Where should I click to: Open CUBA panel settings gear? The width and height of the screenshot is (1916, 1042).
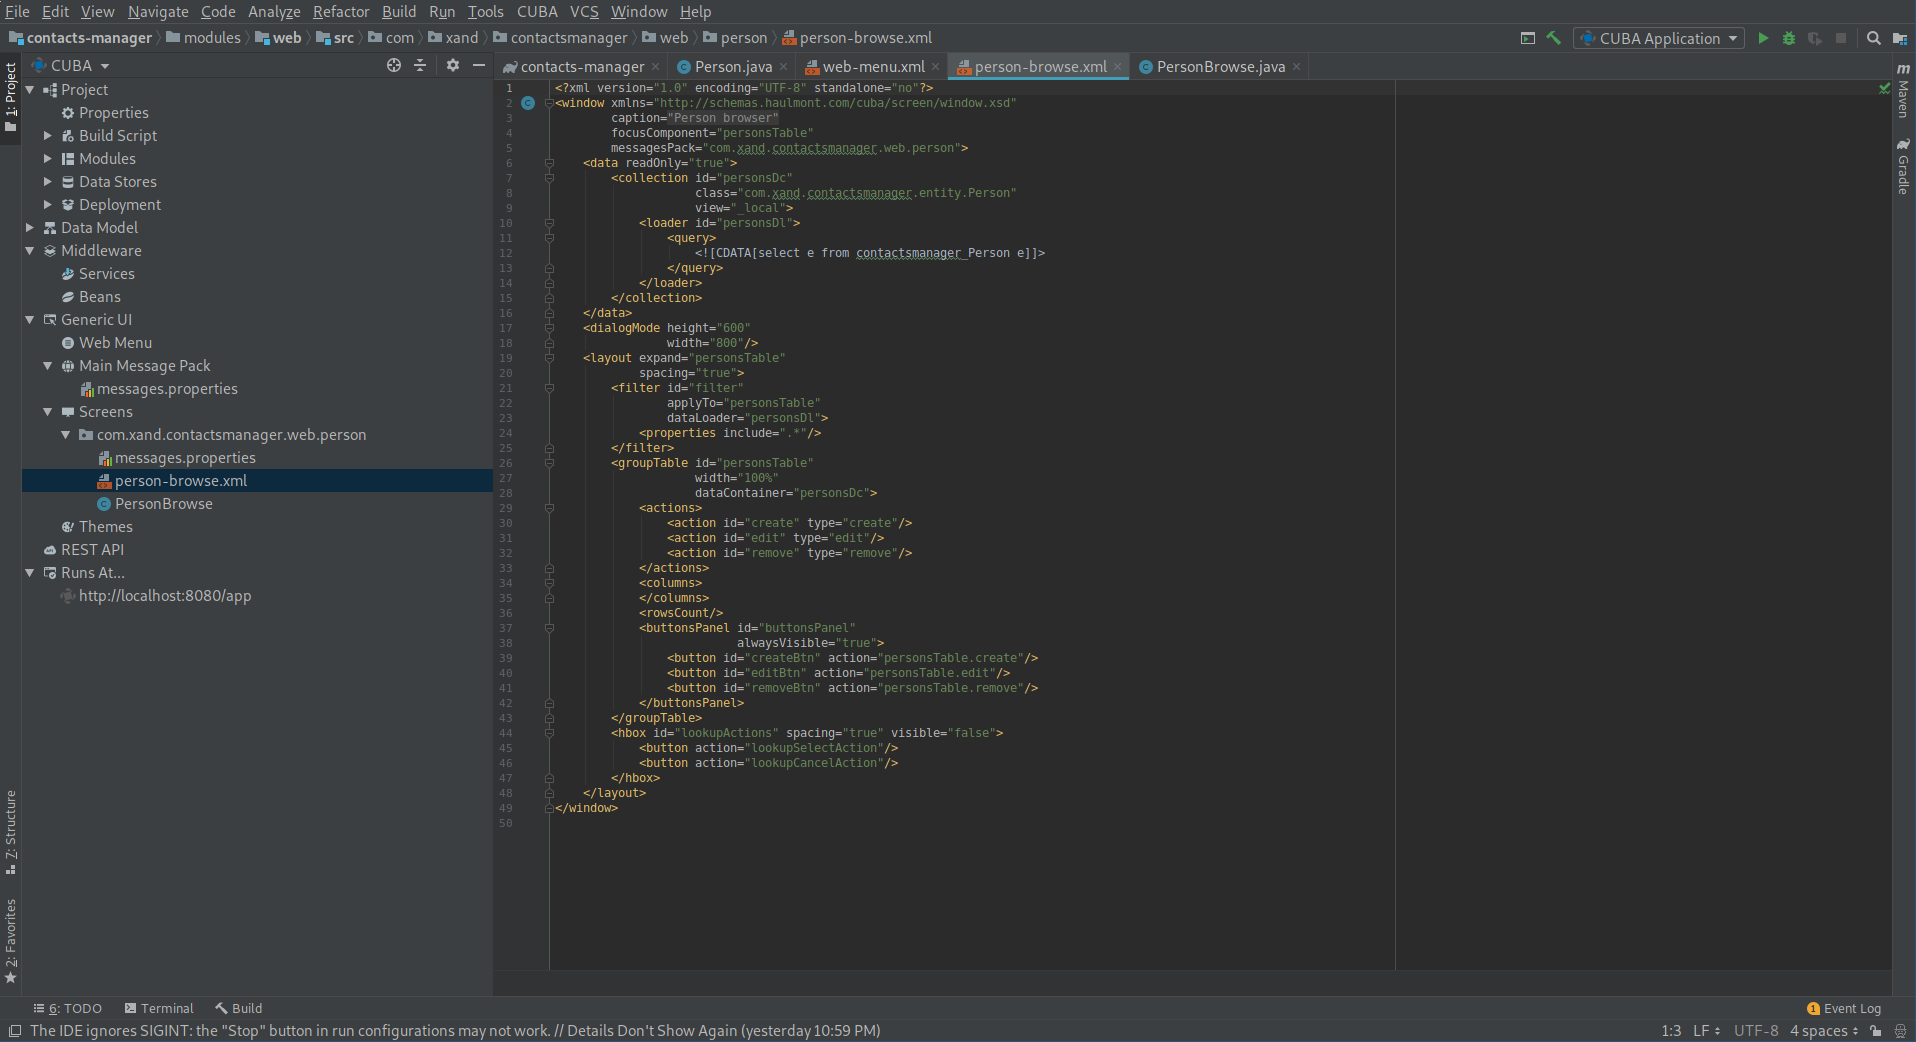tap(453, 65)
